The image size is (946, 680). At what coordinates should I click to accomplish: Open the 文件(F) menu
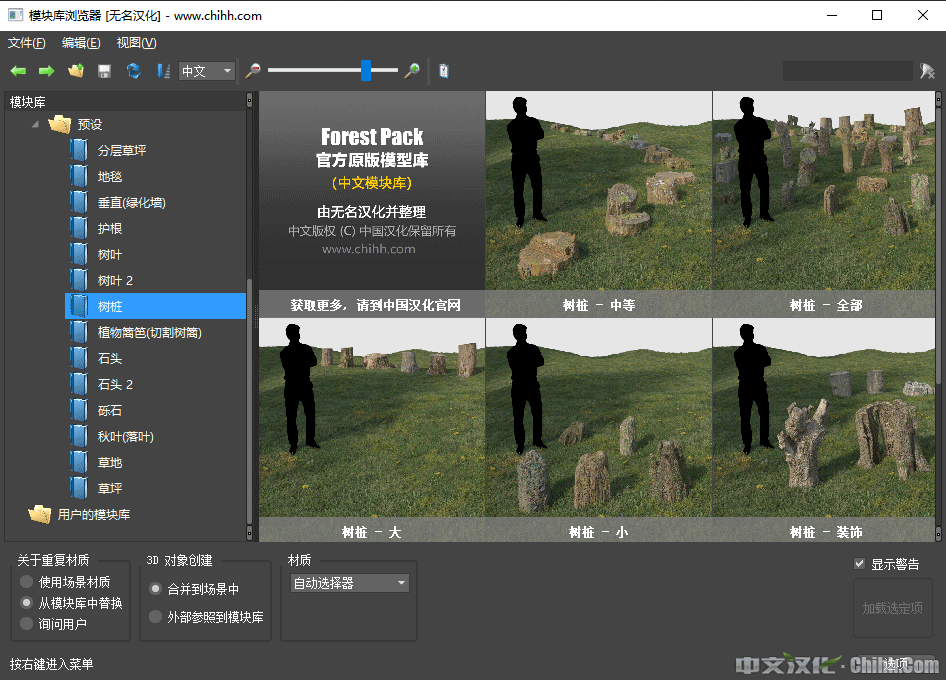[x=27, y=43]
